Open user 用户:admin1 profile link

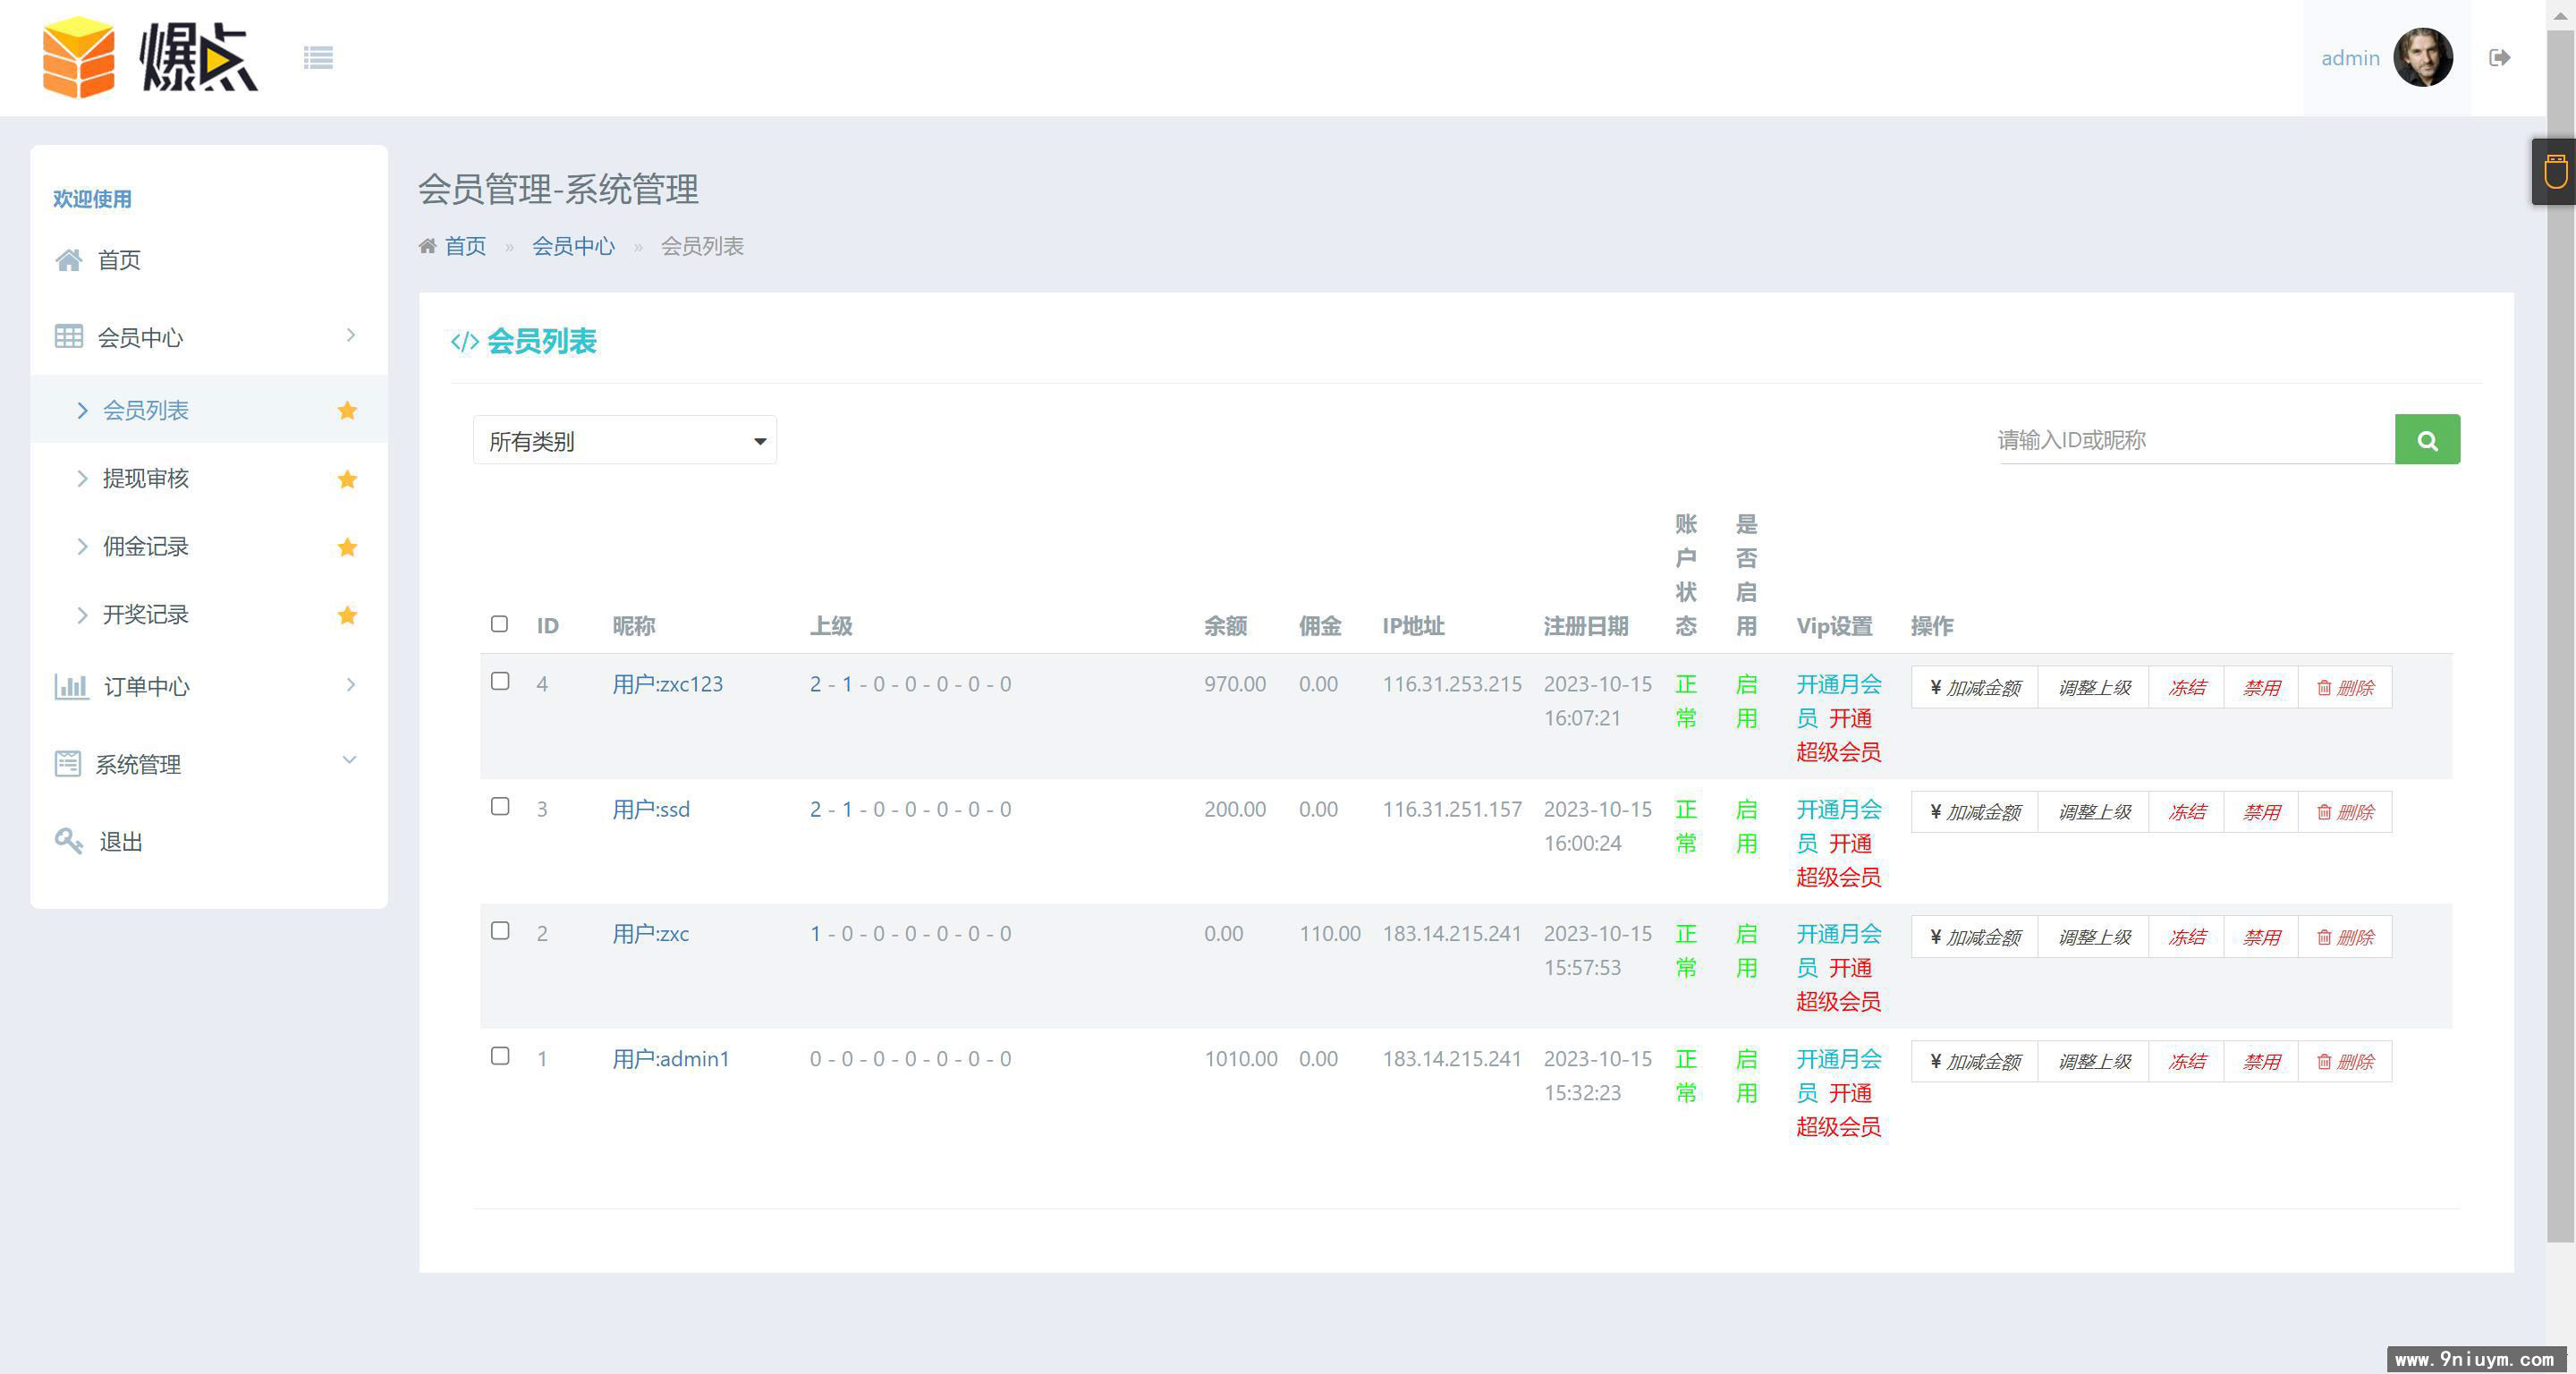(x=671, y=1059)
